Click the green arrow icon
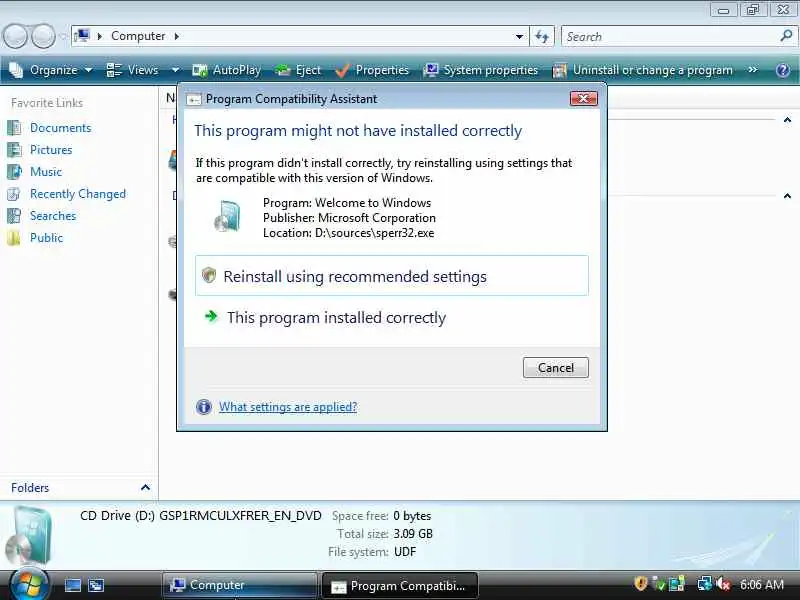 click(211, 316)
